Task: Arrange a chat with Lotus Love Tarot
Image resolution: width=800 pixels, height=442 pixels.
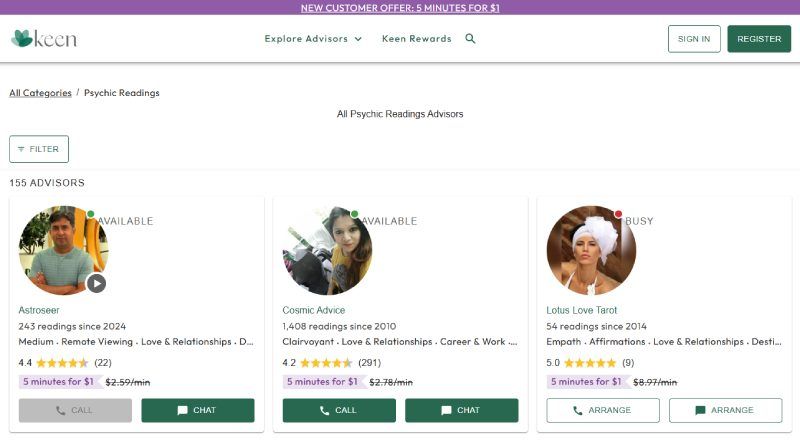Action: 725,410
